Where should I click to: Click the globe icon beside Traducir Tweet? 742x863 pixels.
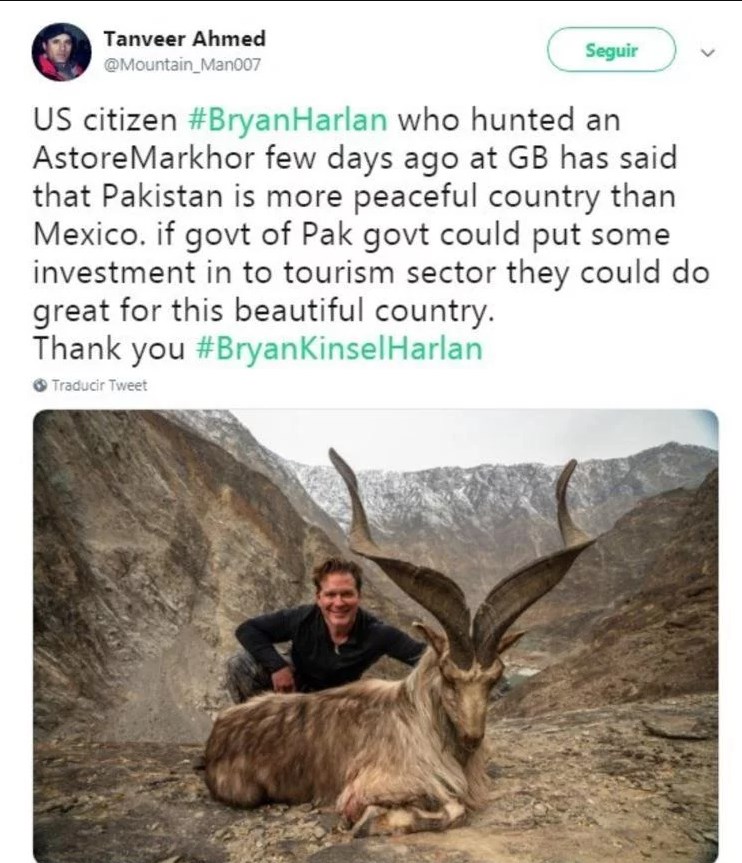[x=40, y=385]
